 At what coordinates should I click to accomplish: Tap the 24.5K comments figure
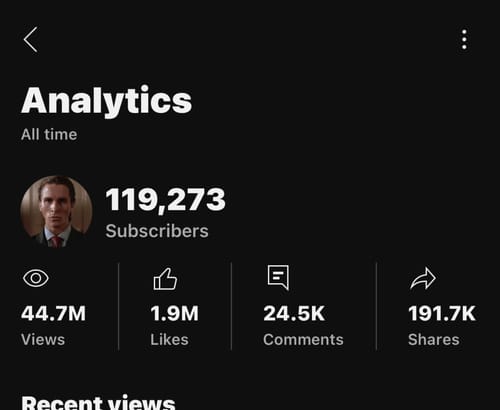tap(294, 313)
